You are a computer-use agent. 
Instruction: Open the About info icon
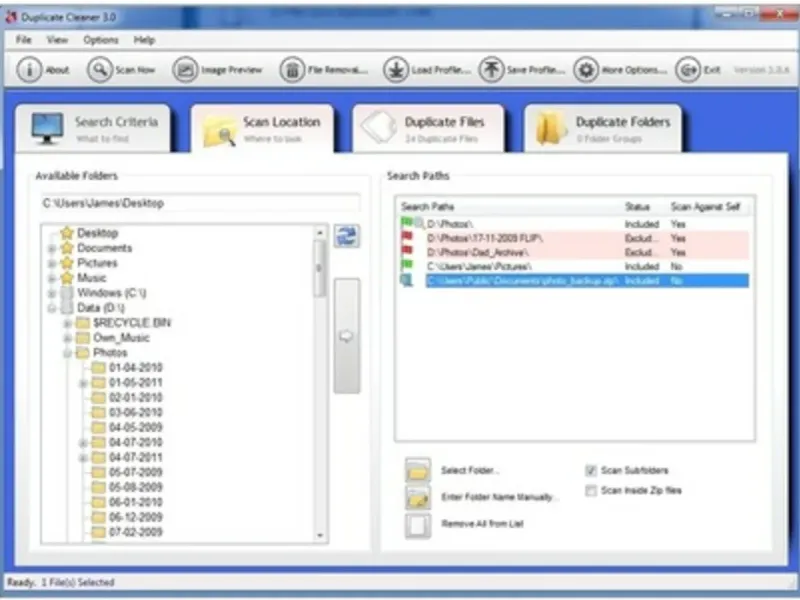click(29, 69)
